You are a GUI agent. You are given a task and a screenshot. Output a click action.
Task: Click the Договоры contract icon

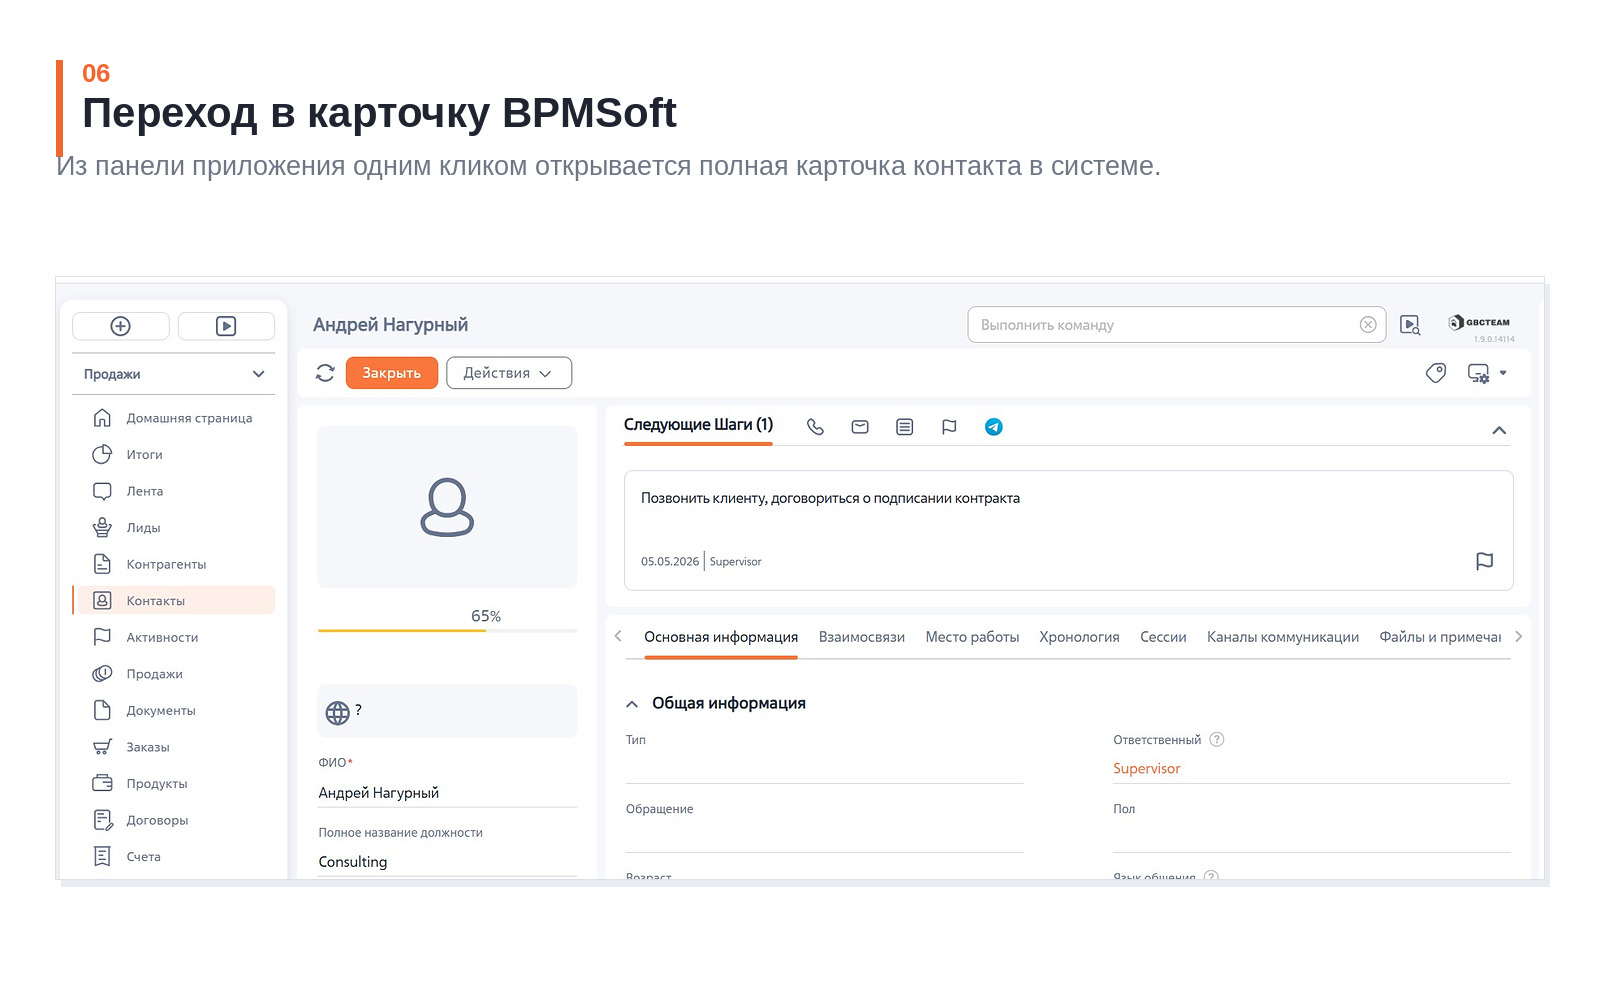102,820
